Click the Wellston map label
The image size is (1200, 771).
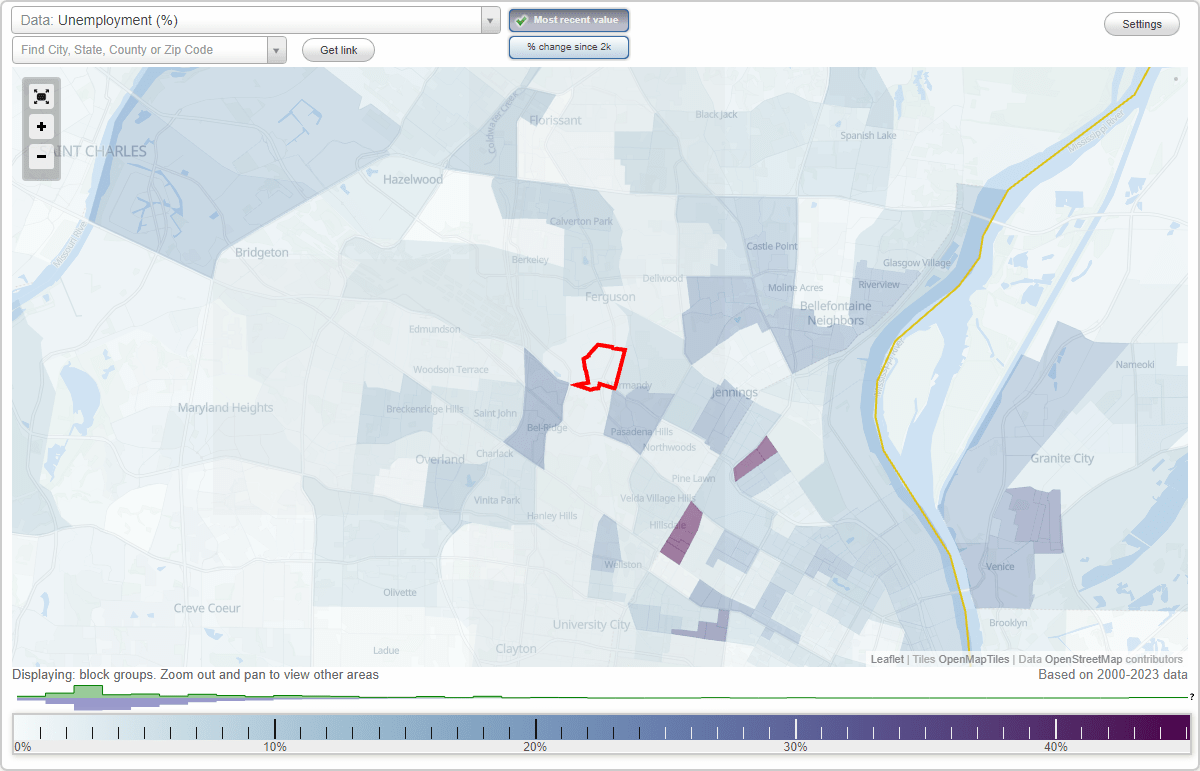(x=623, y=565)
